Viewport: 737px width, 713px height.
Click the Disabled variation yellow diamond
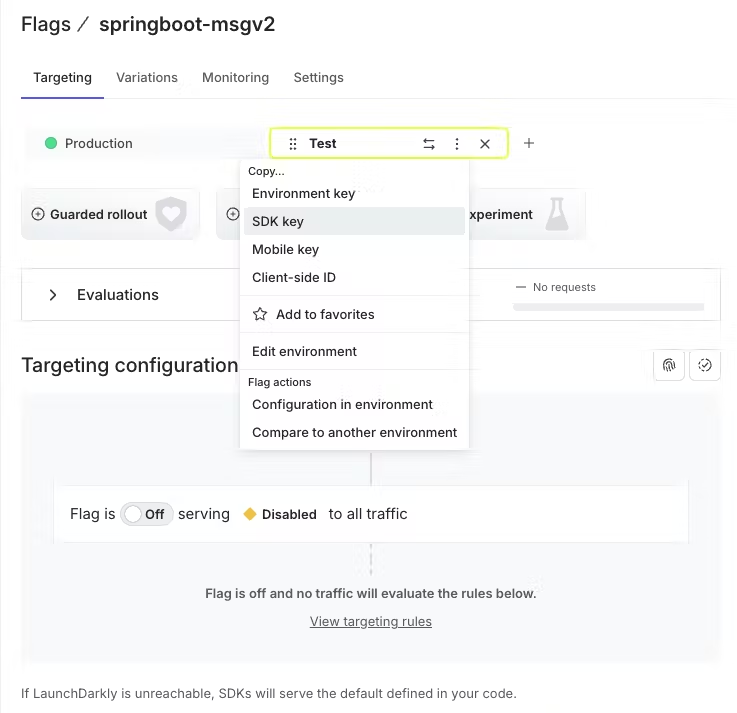pyautogui.click(x=250, y=514)
